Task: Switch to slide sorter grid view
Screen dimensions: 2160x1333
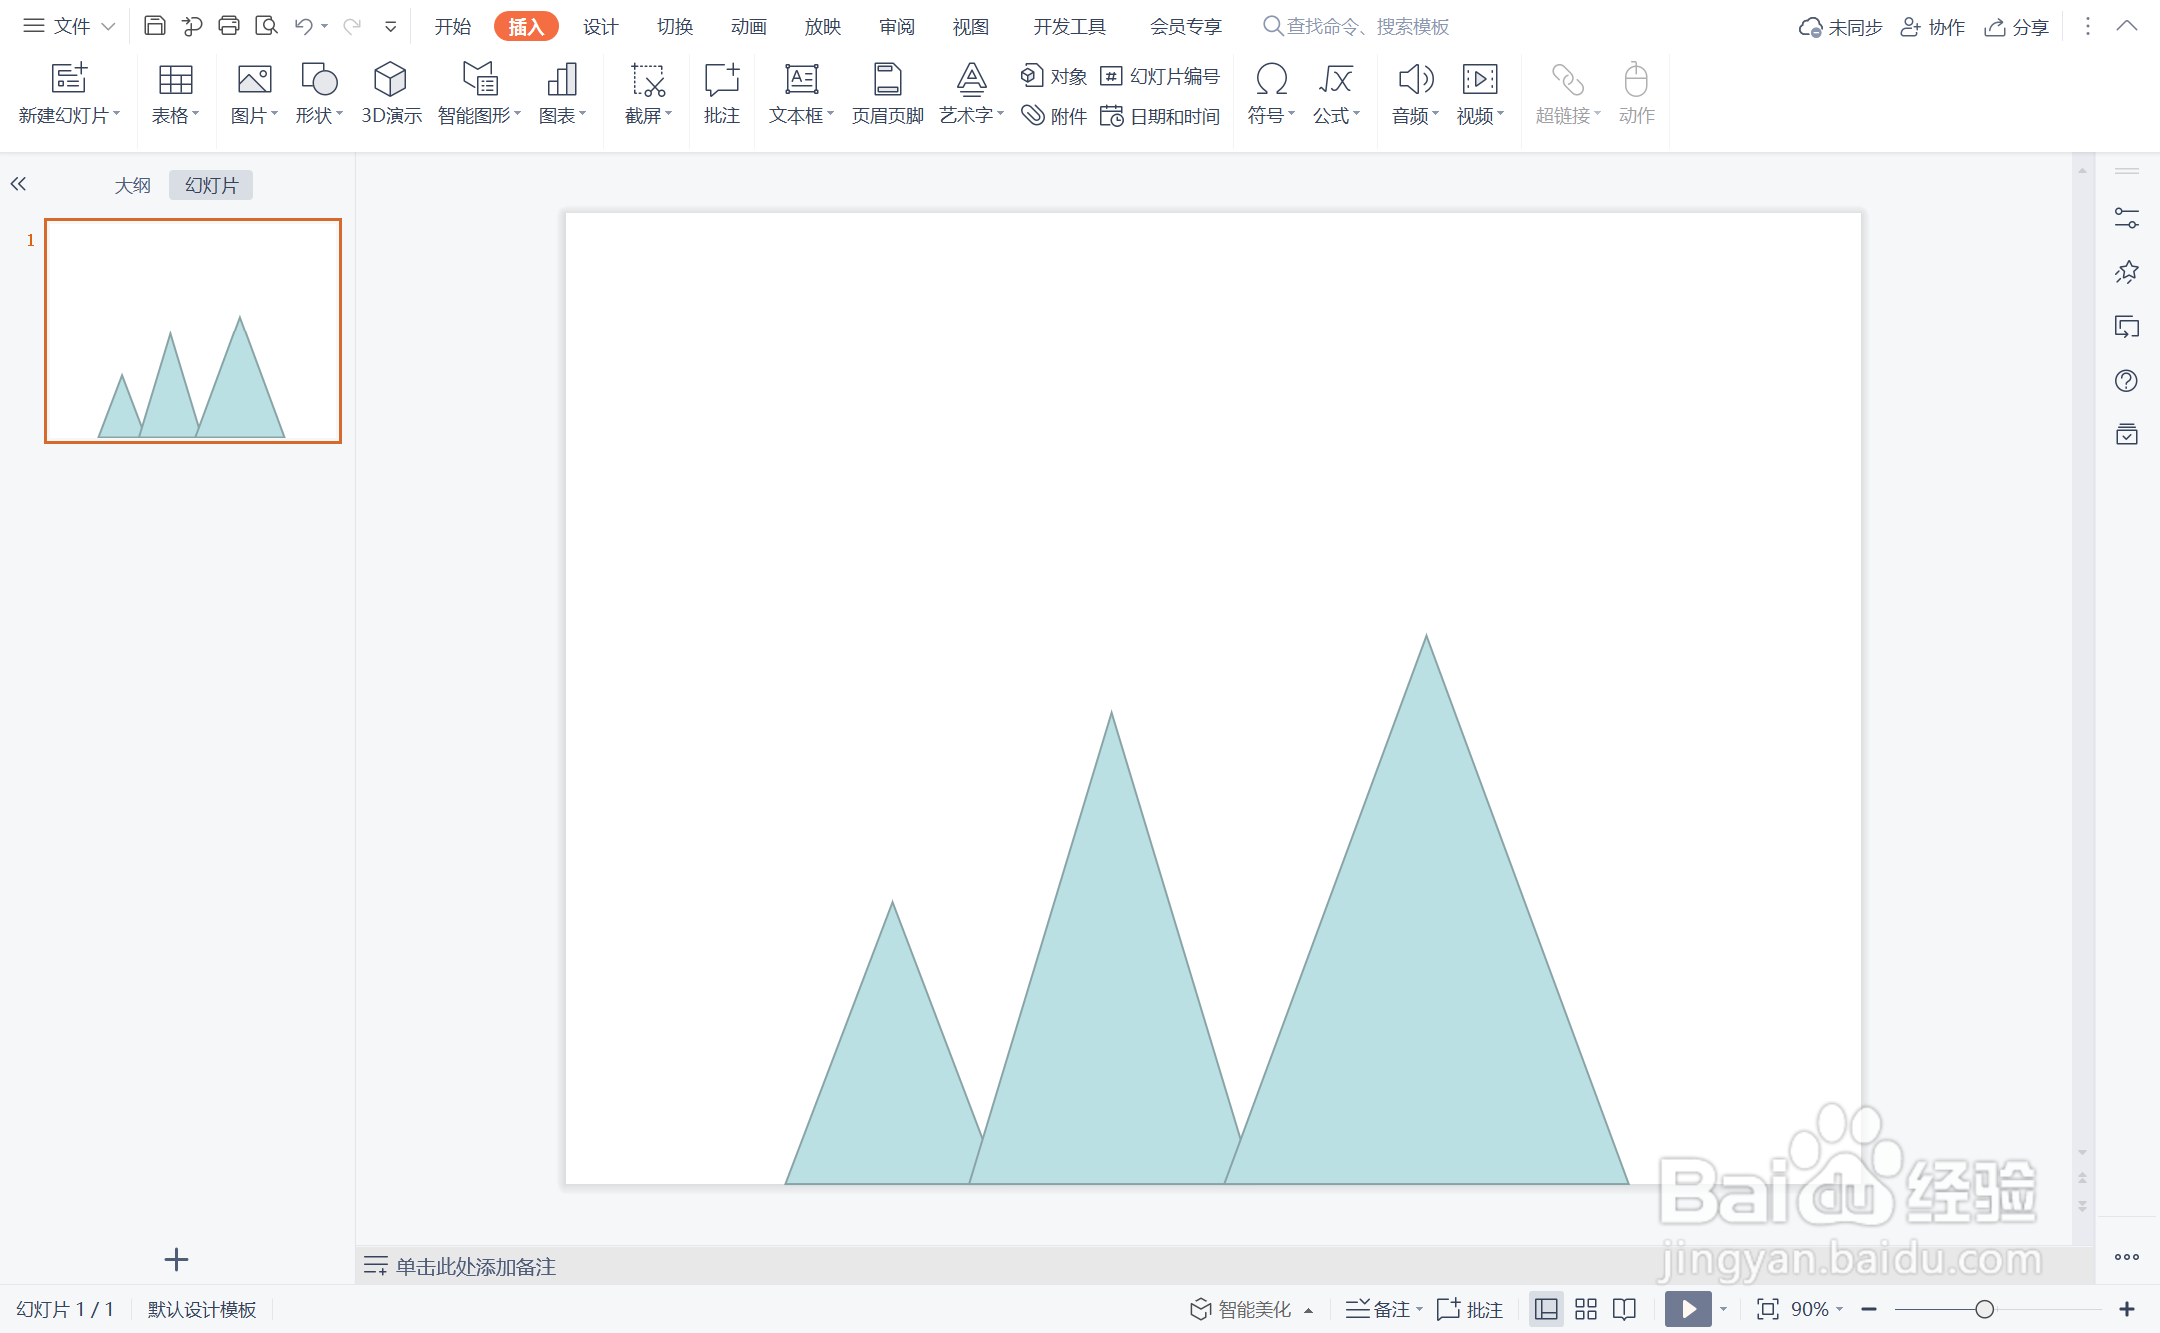Action: pos(1586,1309)
